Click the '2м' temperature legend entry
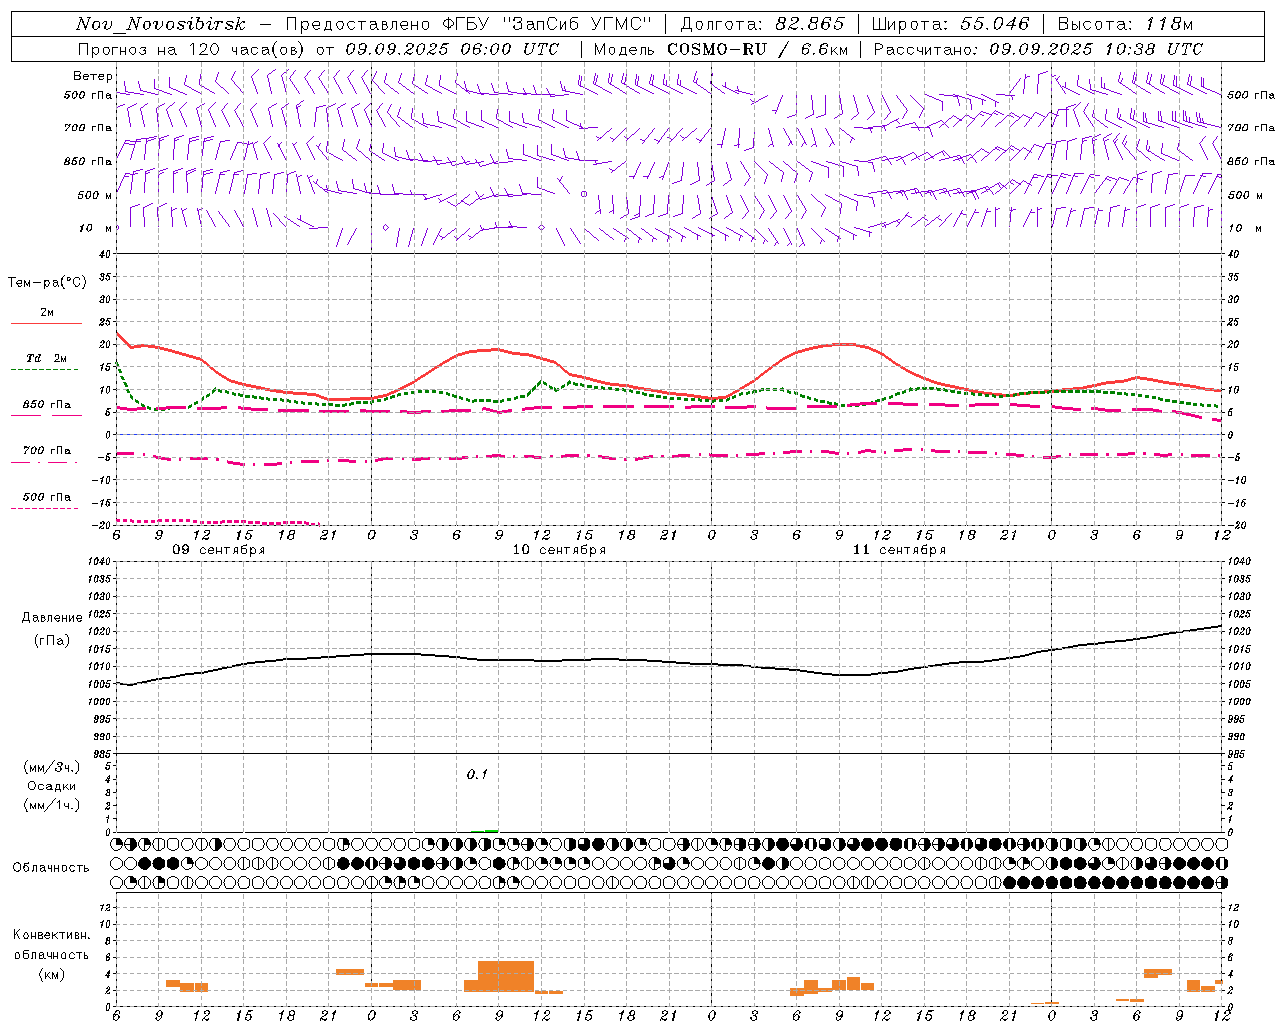 point(47,313)
